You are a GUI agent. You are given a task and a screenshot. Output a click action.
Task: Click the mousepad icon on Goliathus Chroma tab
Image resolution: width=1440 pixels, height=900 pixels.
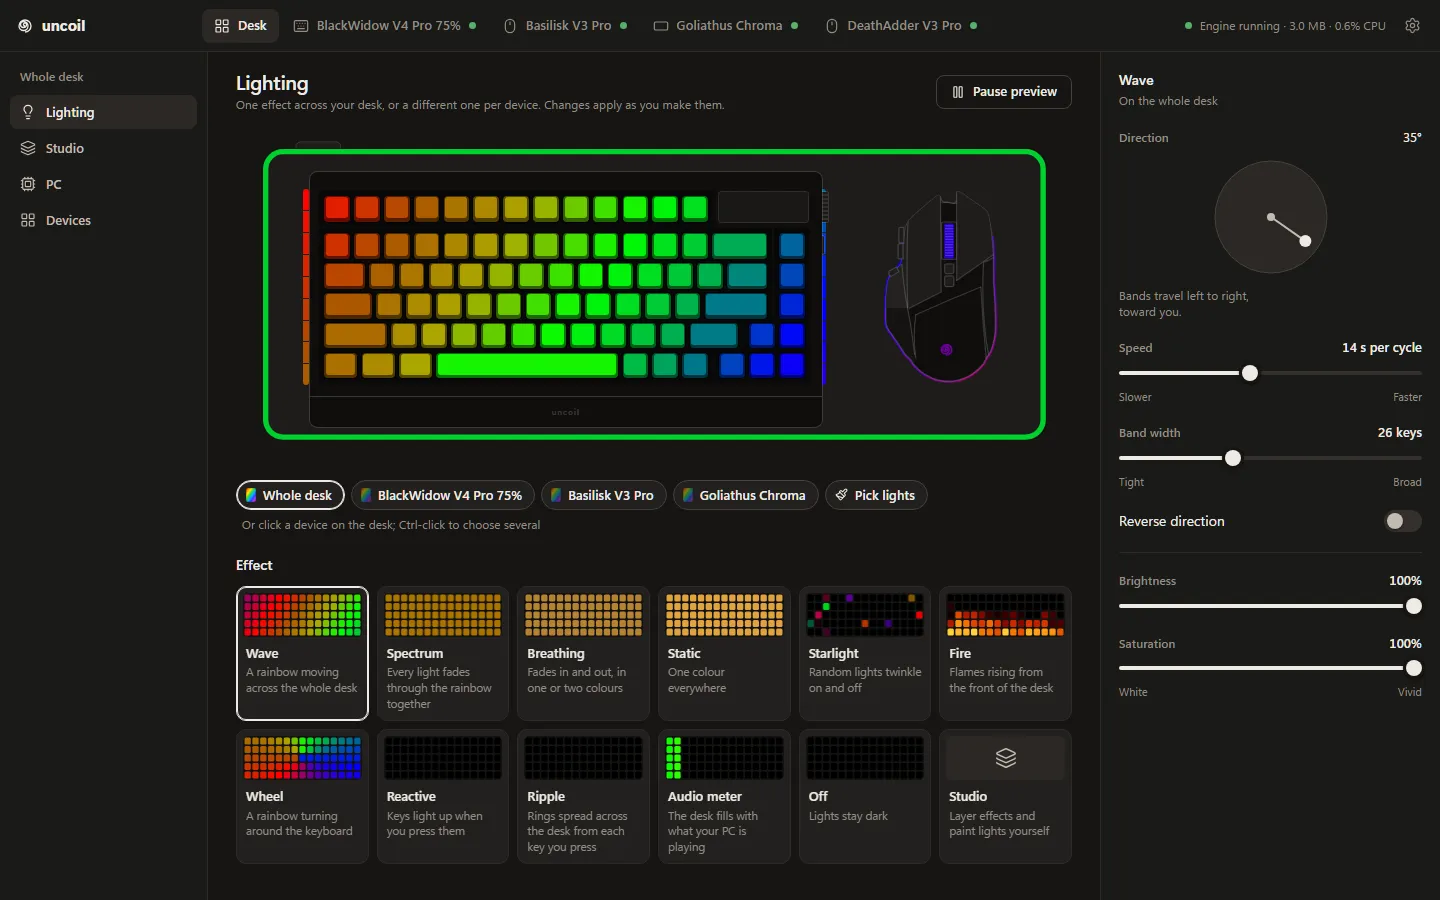(x=661, y=26)
